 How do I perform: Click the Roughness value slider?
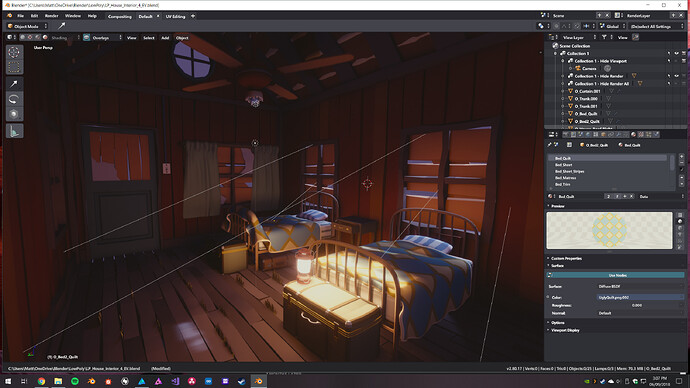pos(640,305)
